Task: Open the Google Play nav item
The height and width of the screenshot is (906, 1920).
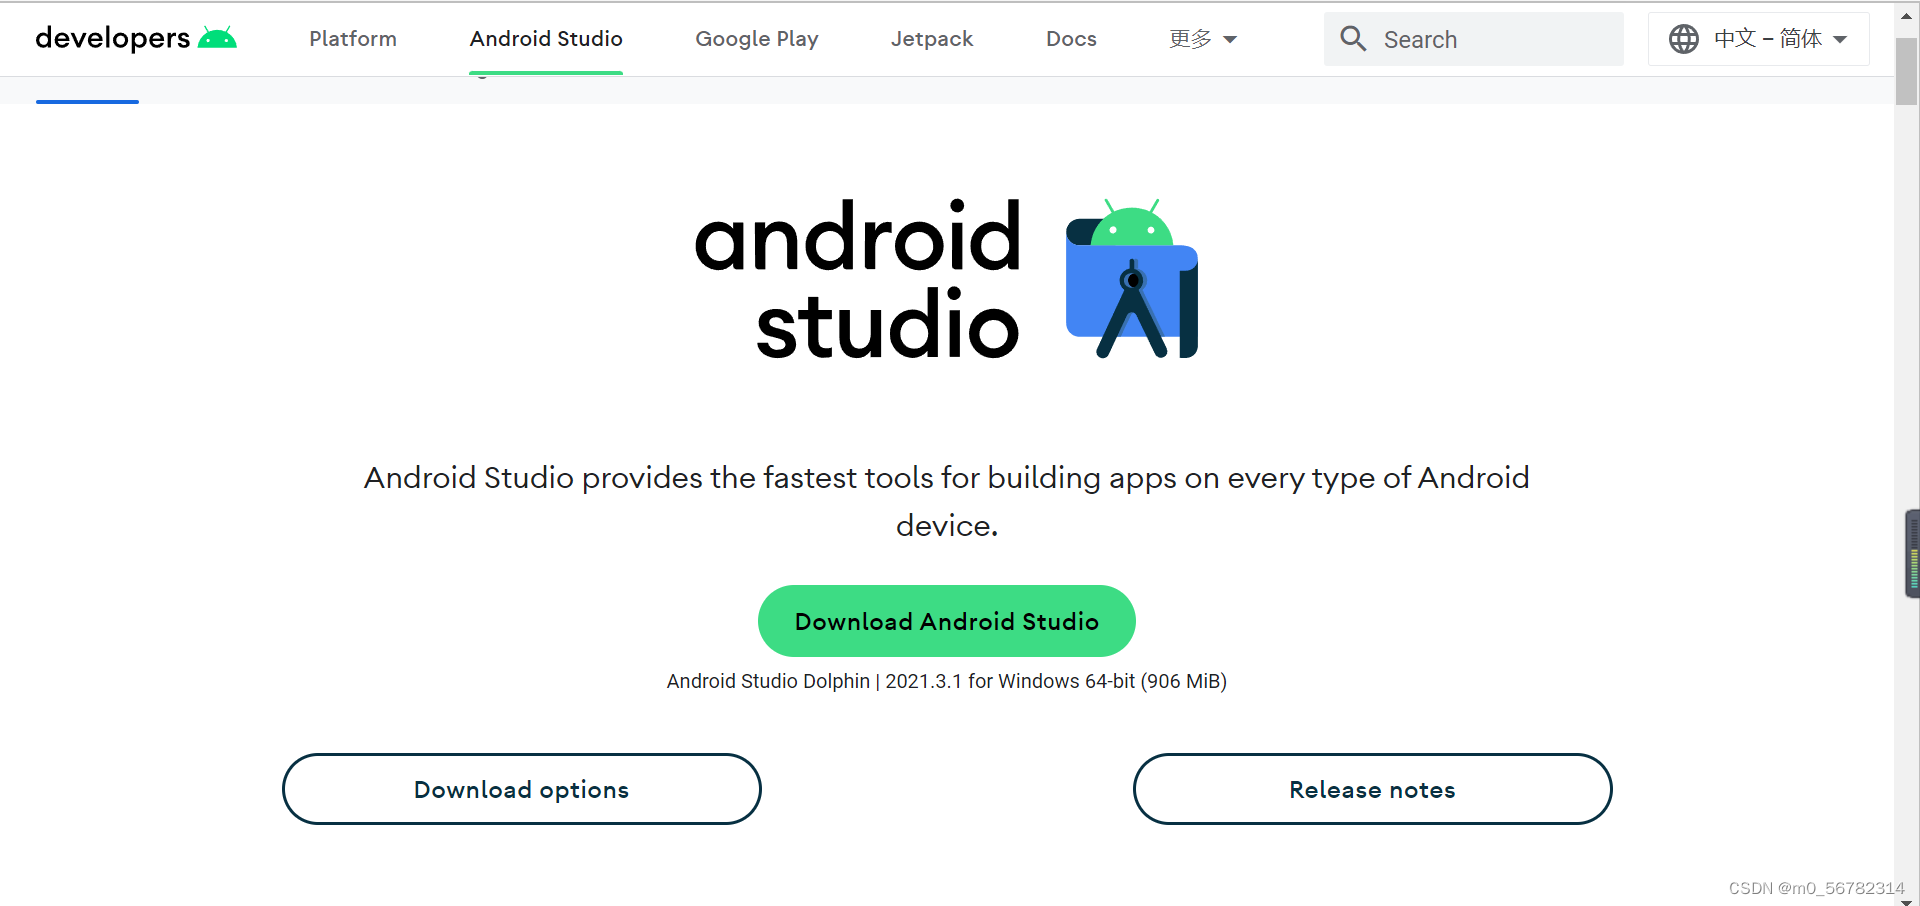Action: click(757, 39)
